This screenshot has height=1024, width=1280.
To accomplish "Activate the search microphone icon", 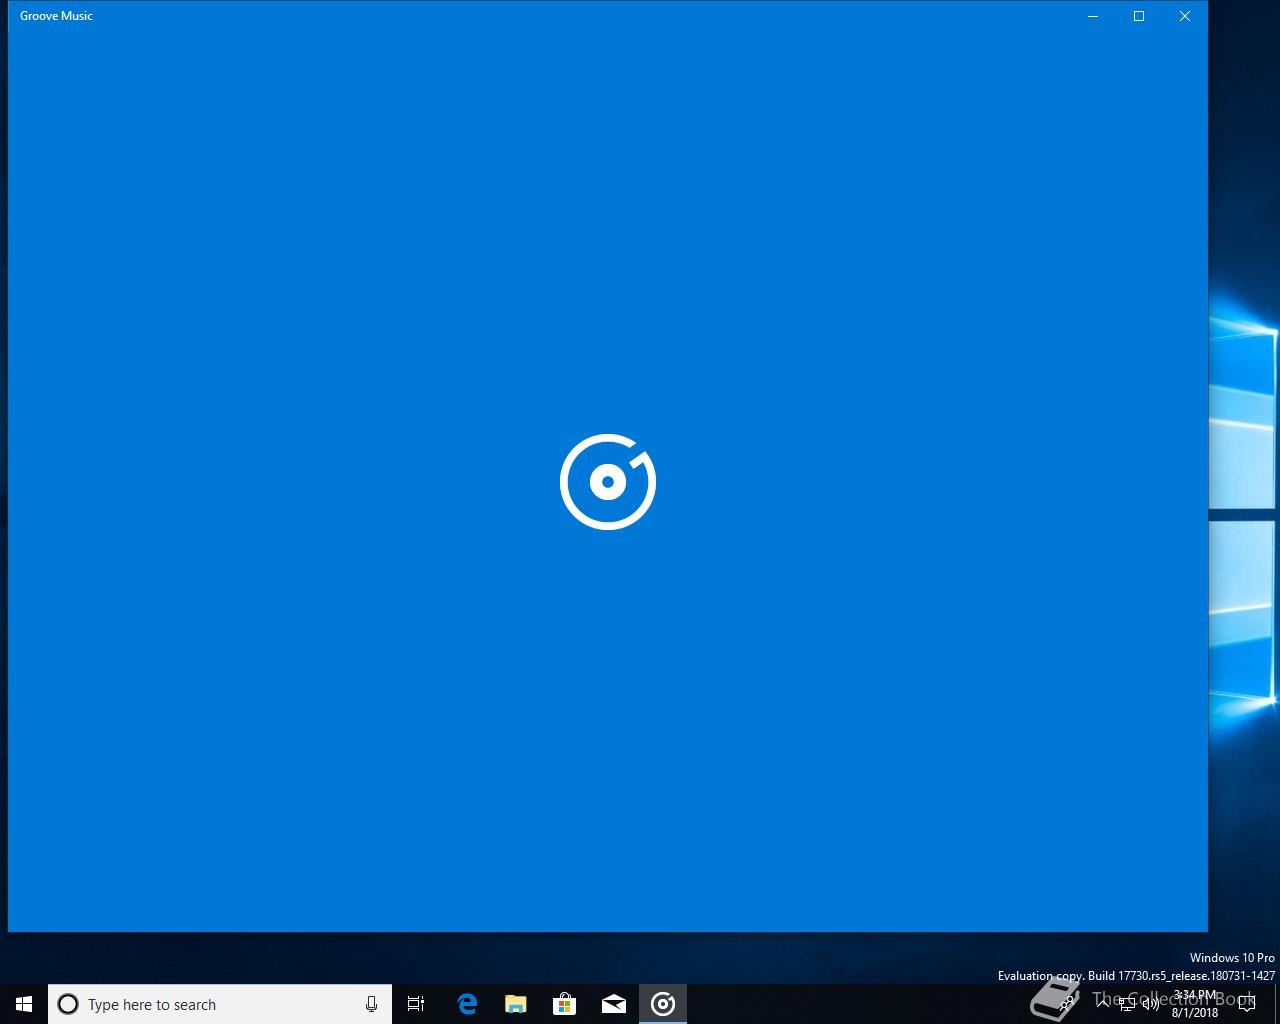I will pyautogui.click(x=371, y=1004).
